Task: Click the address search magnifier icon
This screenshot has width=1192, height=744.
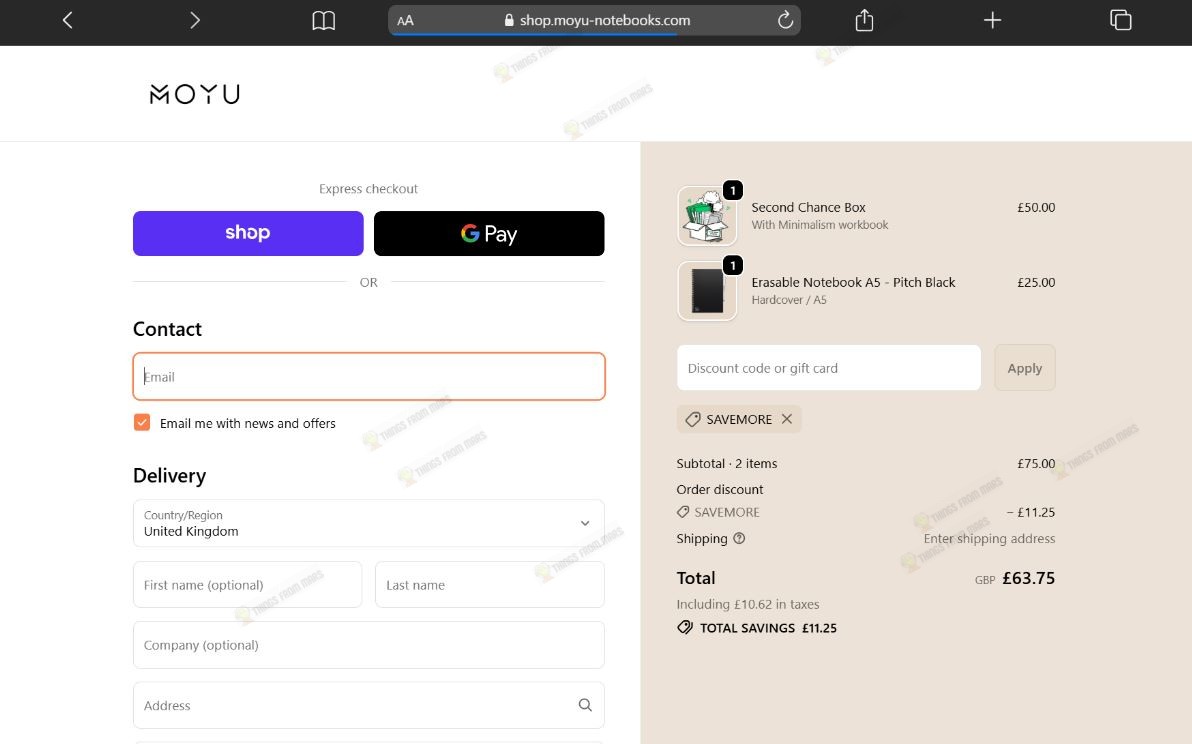Action: (585, 705)
